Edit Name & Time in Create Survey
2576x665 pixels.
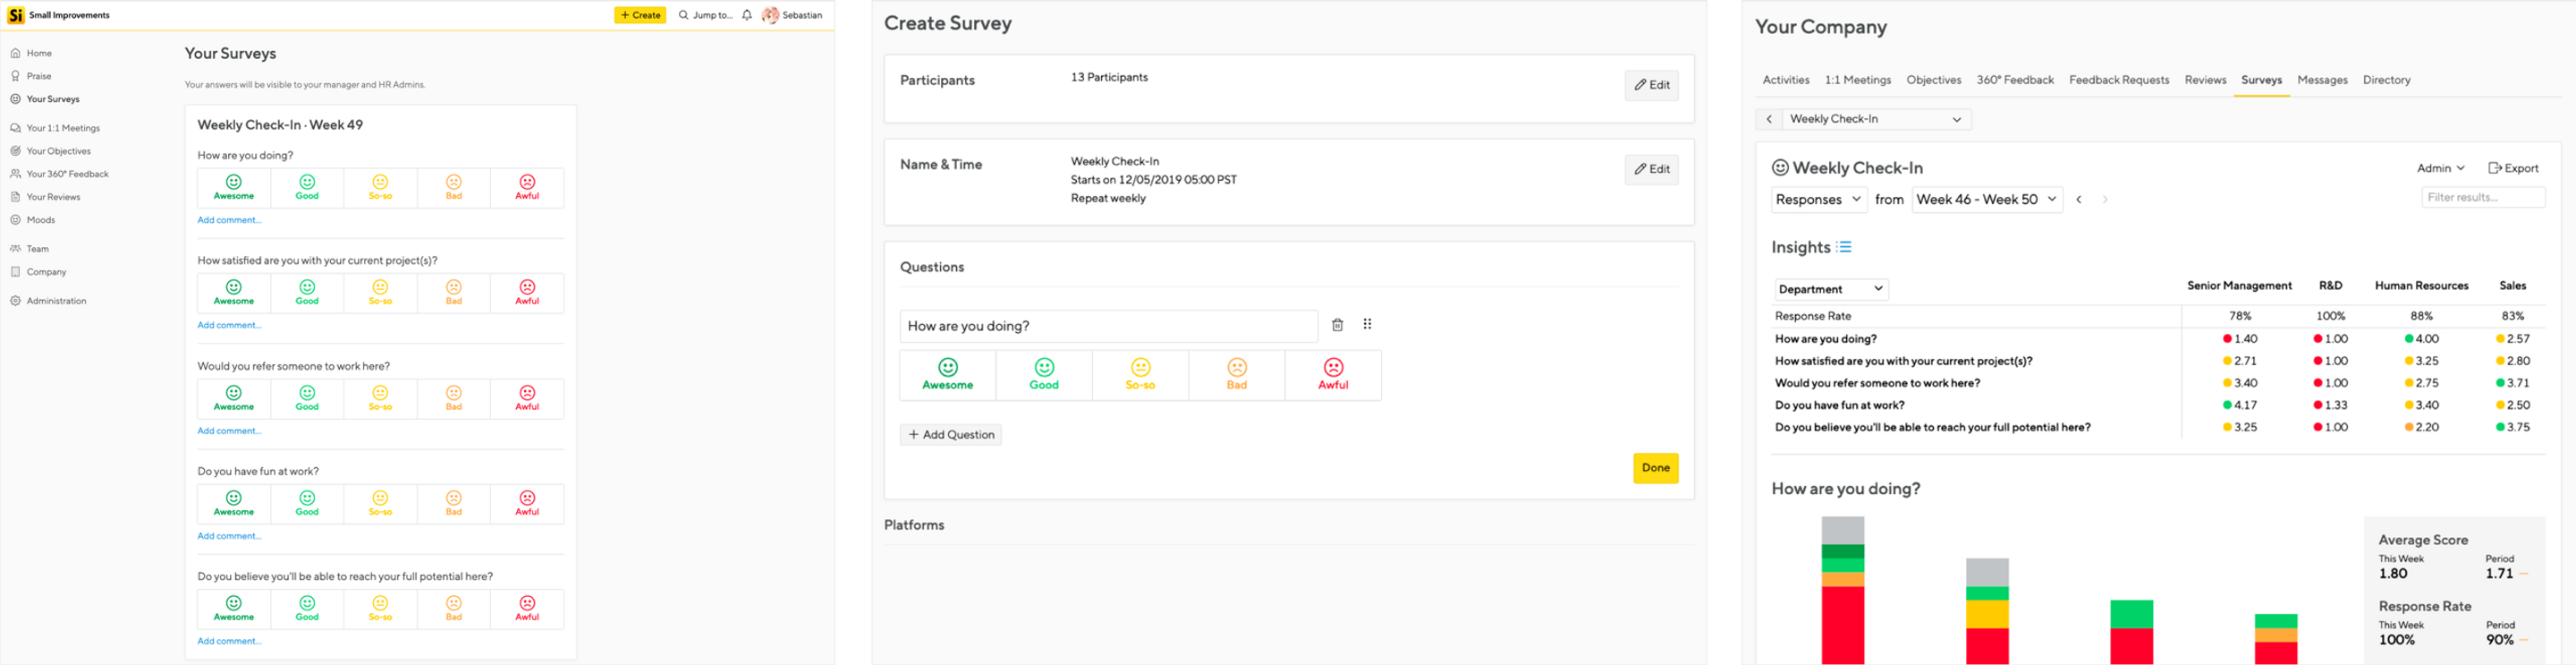(1651, 169)
